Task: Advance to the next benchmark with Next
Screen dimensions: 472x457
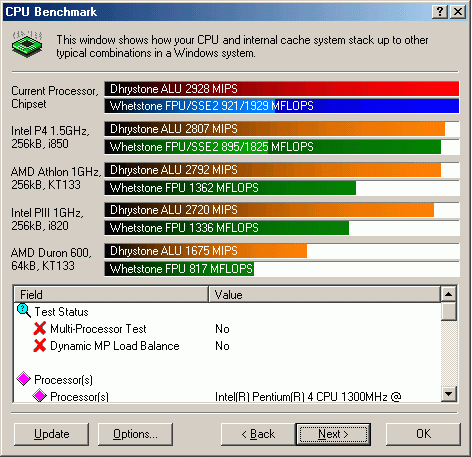Action: pyautogui.click(x=333, y=434)
